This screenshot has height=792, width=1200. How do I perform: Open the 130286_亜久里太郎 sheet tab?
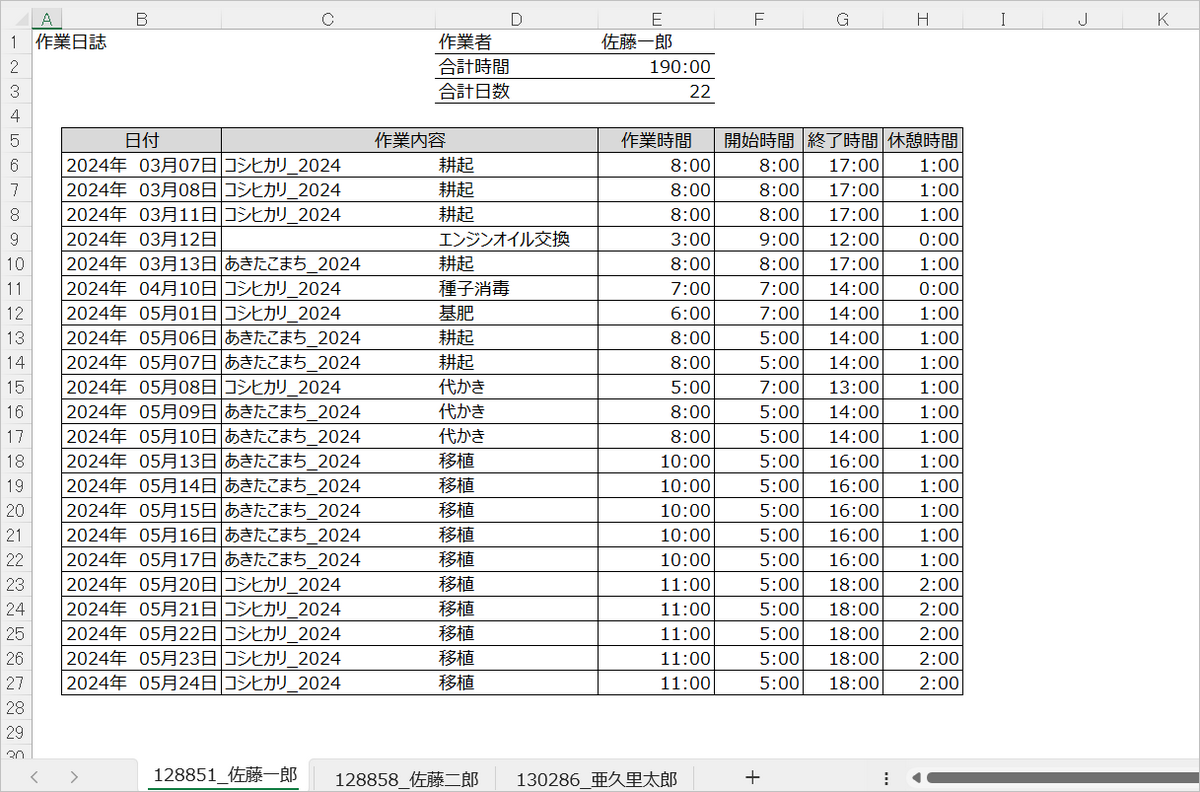click(596, 779)
